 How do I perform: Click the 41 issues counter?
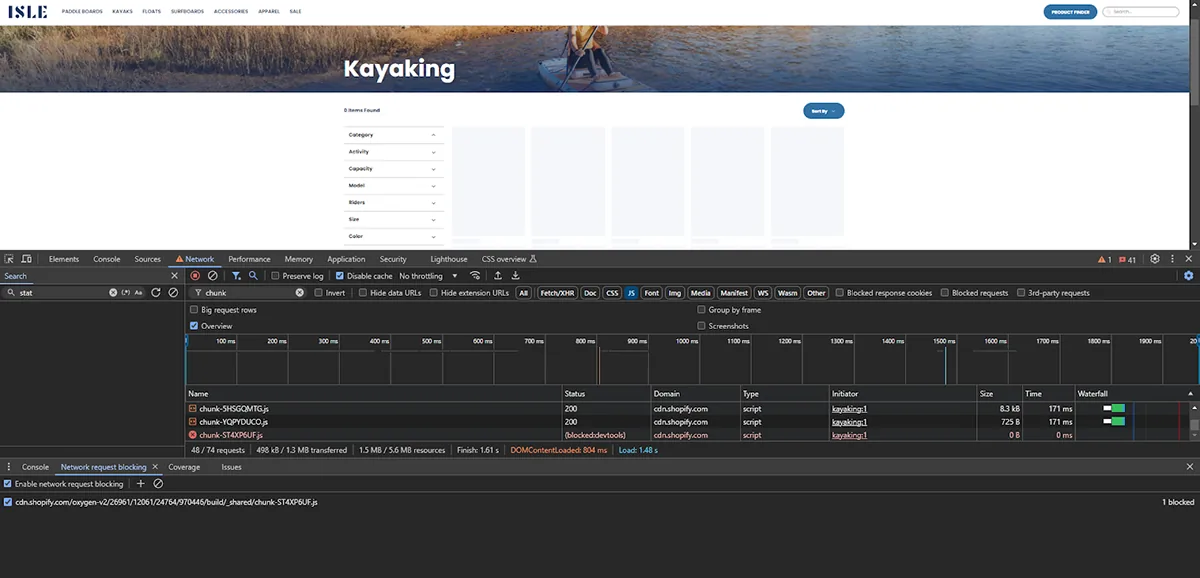click(x=1128, y=259)
